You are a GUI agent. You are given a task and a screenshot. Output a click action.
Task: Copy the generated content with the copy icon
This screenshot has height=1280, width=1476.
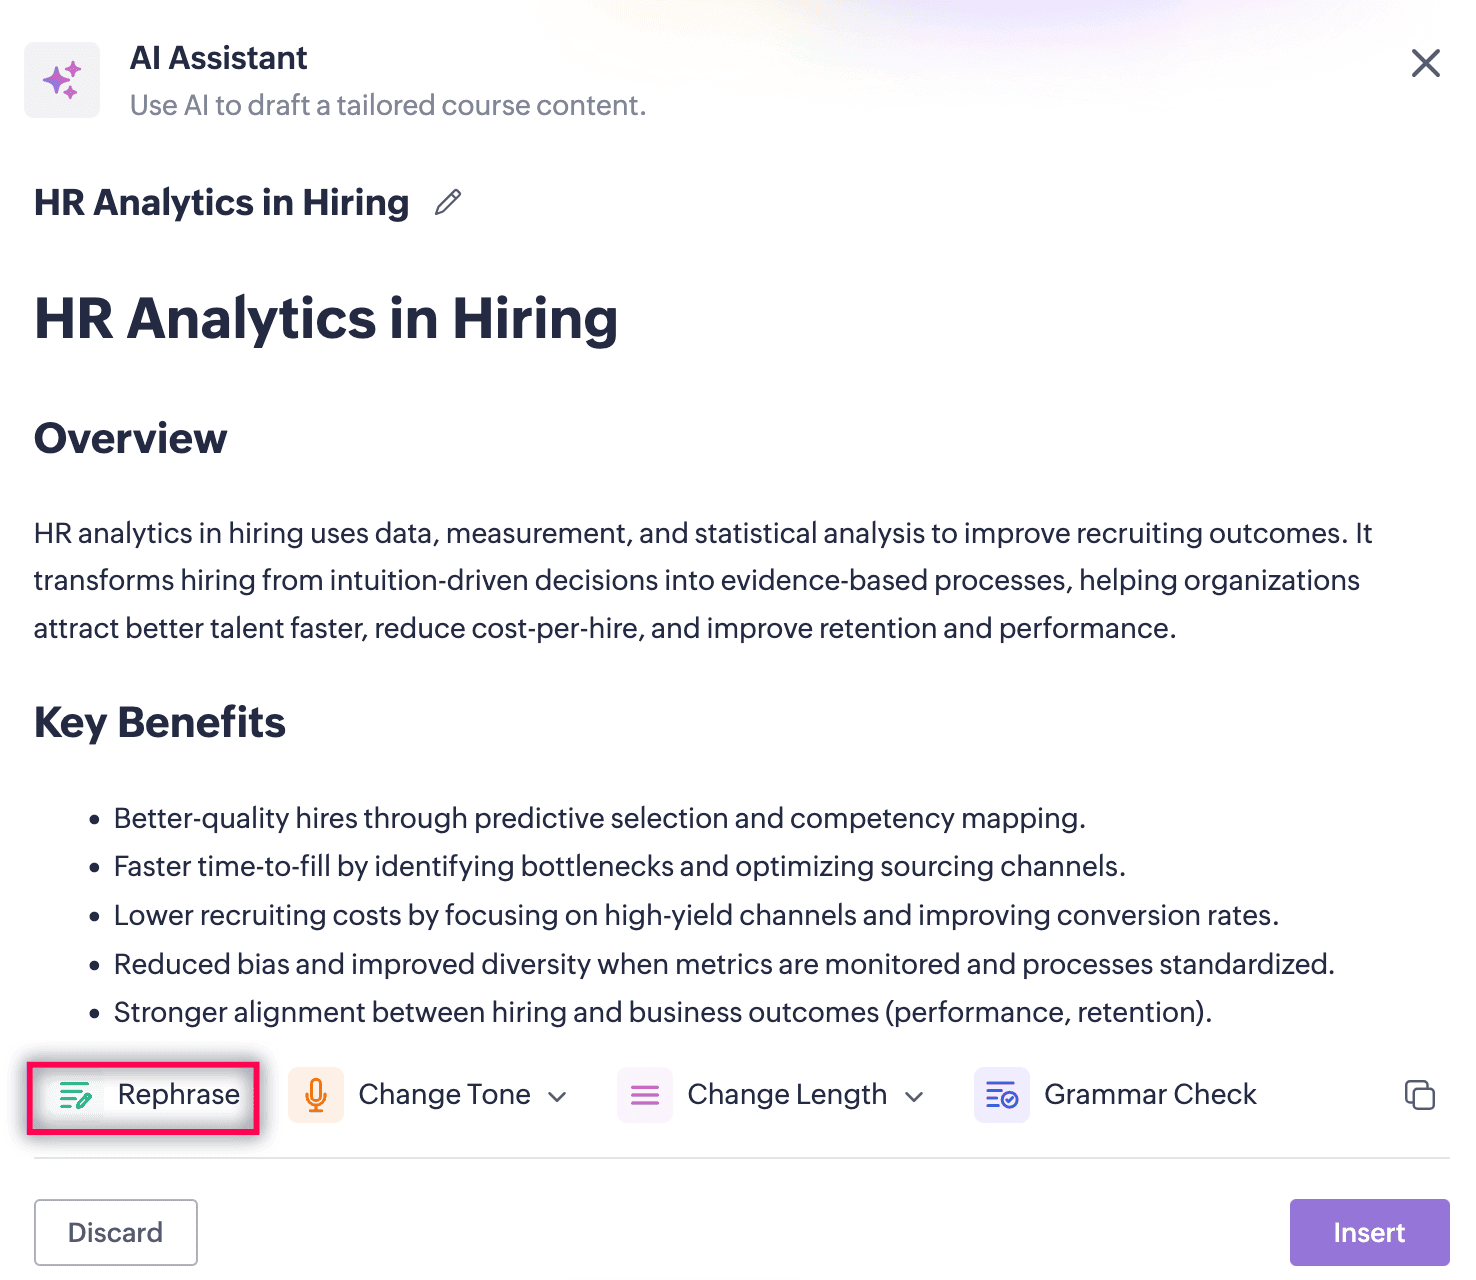pyautogui.click(x=1419, y=1095)
